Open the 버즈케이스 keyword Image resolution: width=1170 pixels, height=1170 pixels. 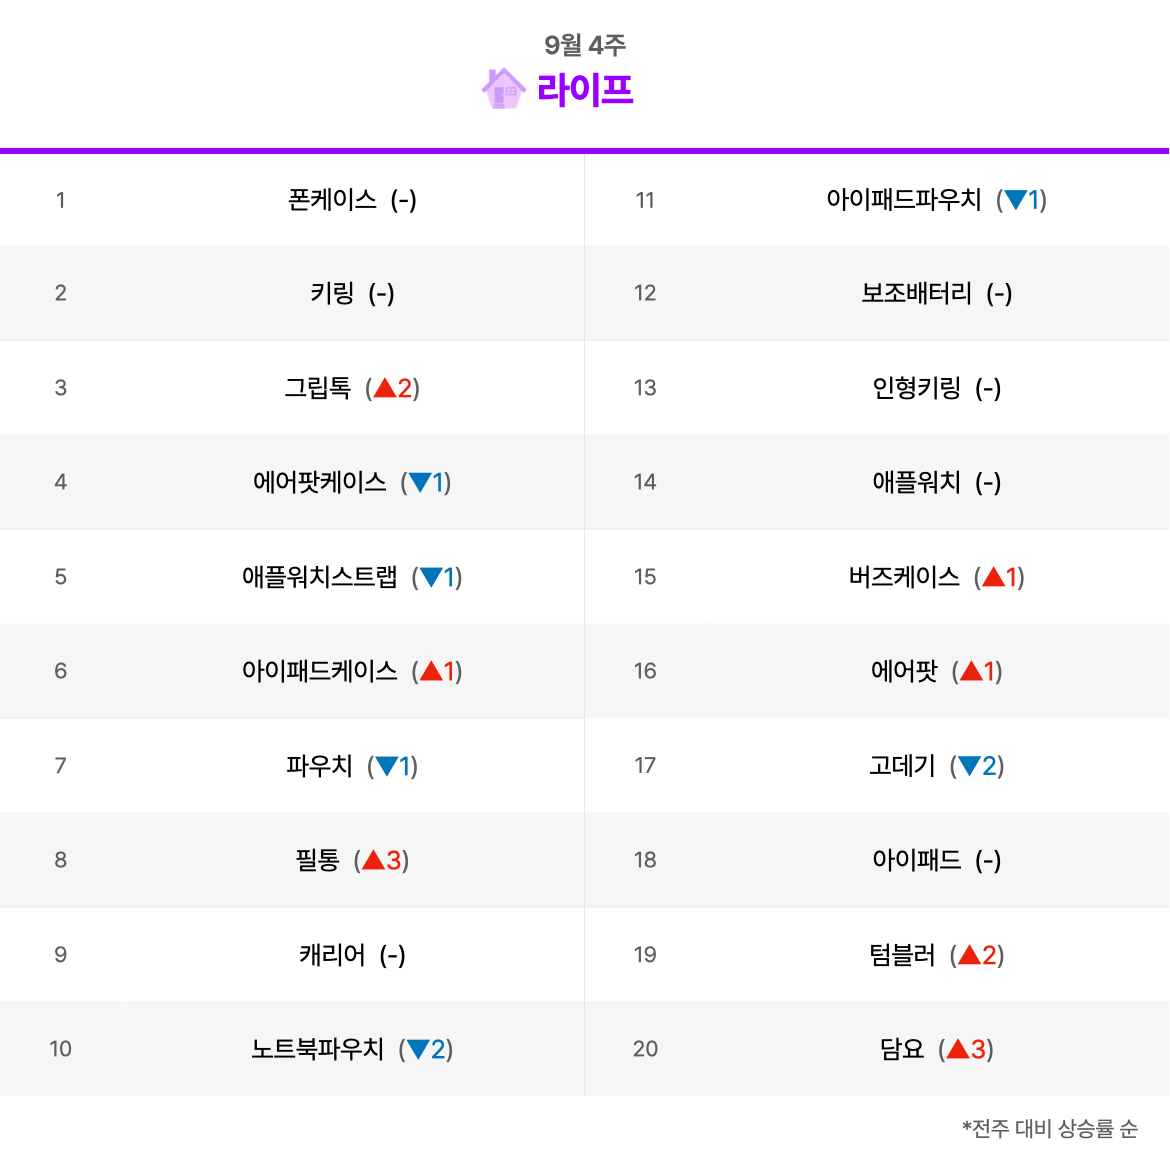coord(904,577)
